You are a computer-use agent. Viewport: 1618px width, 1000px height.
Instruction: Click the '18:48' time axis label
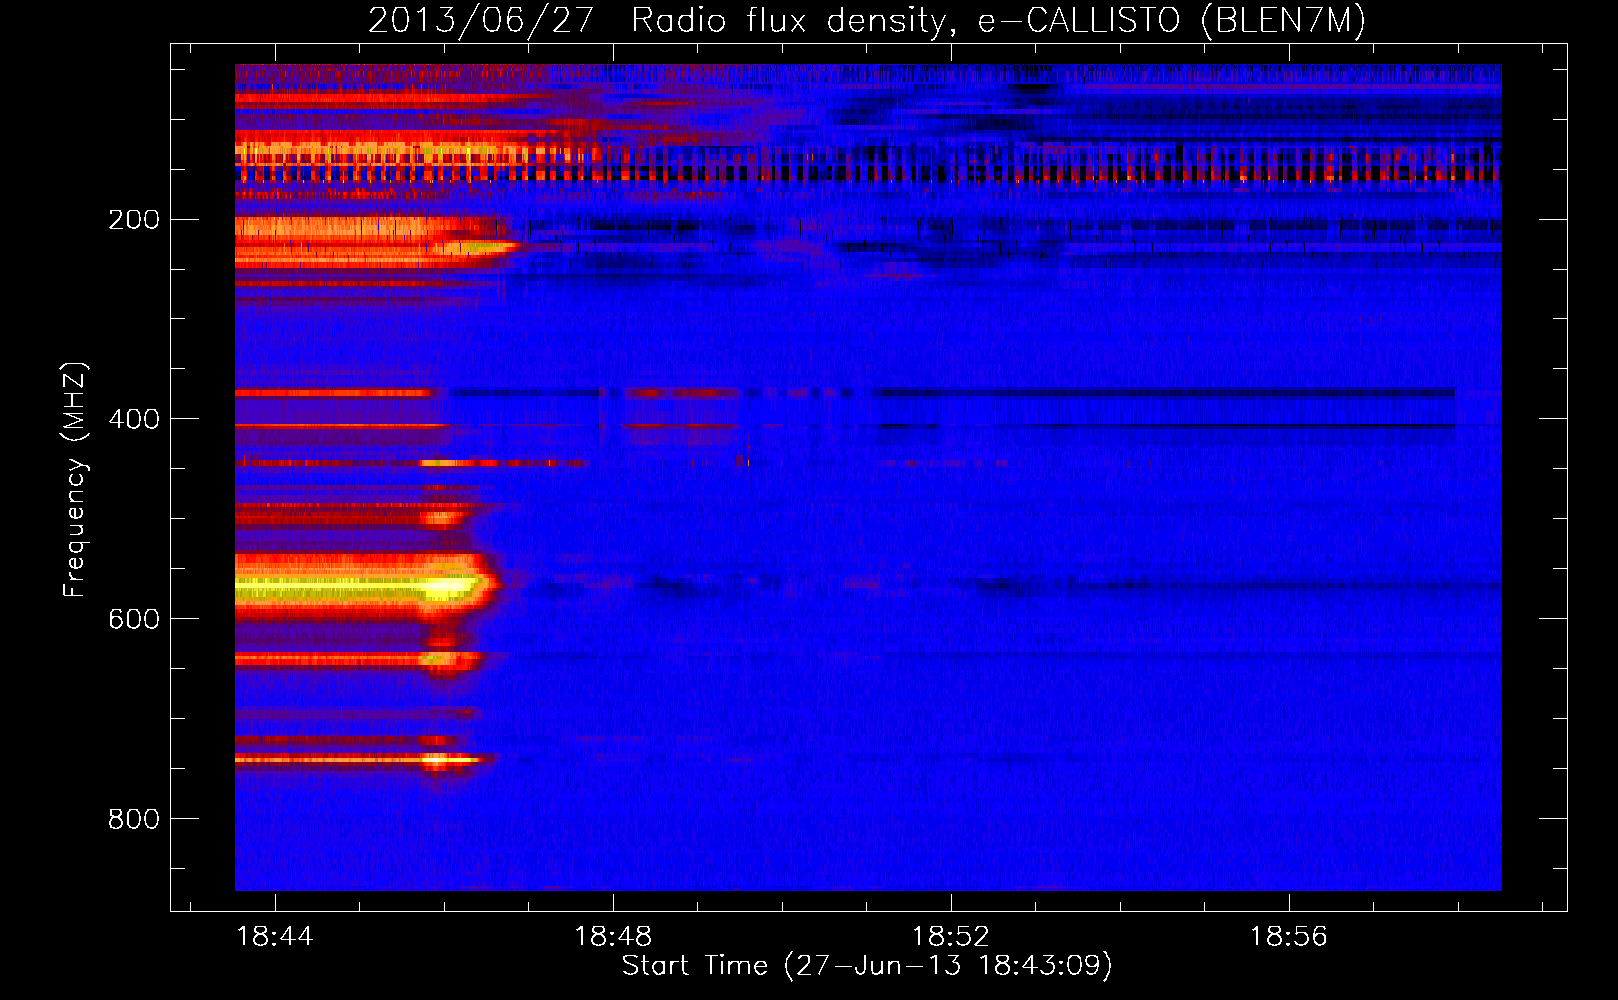[x=612, y=936]
